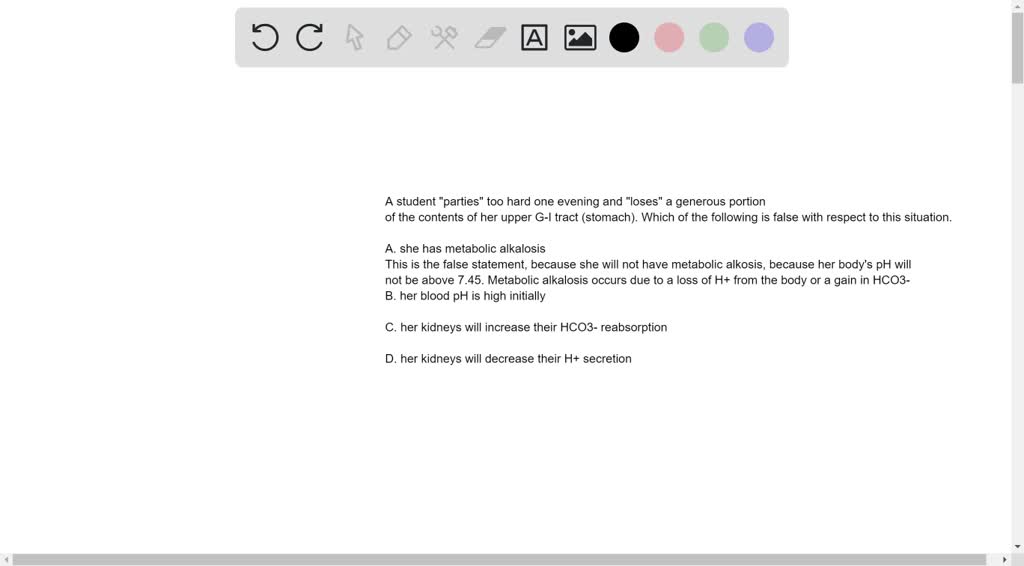
Task: Select the pointer cursor tool
Action: tap(355, 37)
